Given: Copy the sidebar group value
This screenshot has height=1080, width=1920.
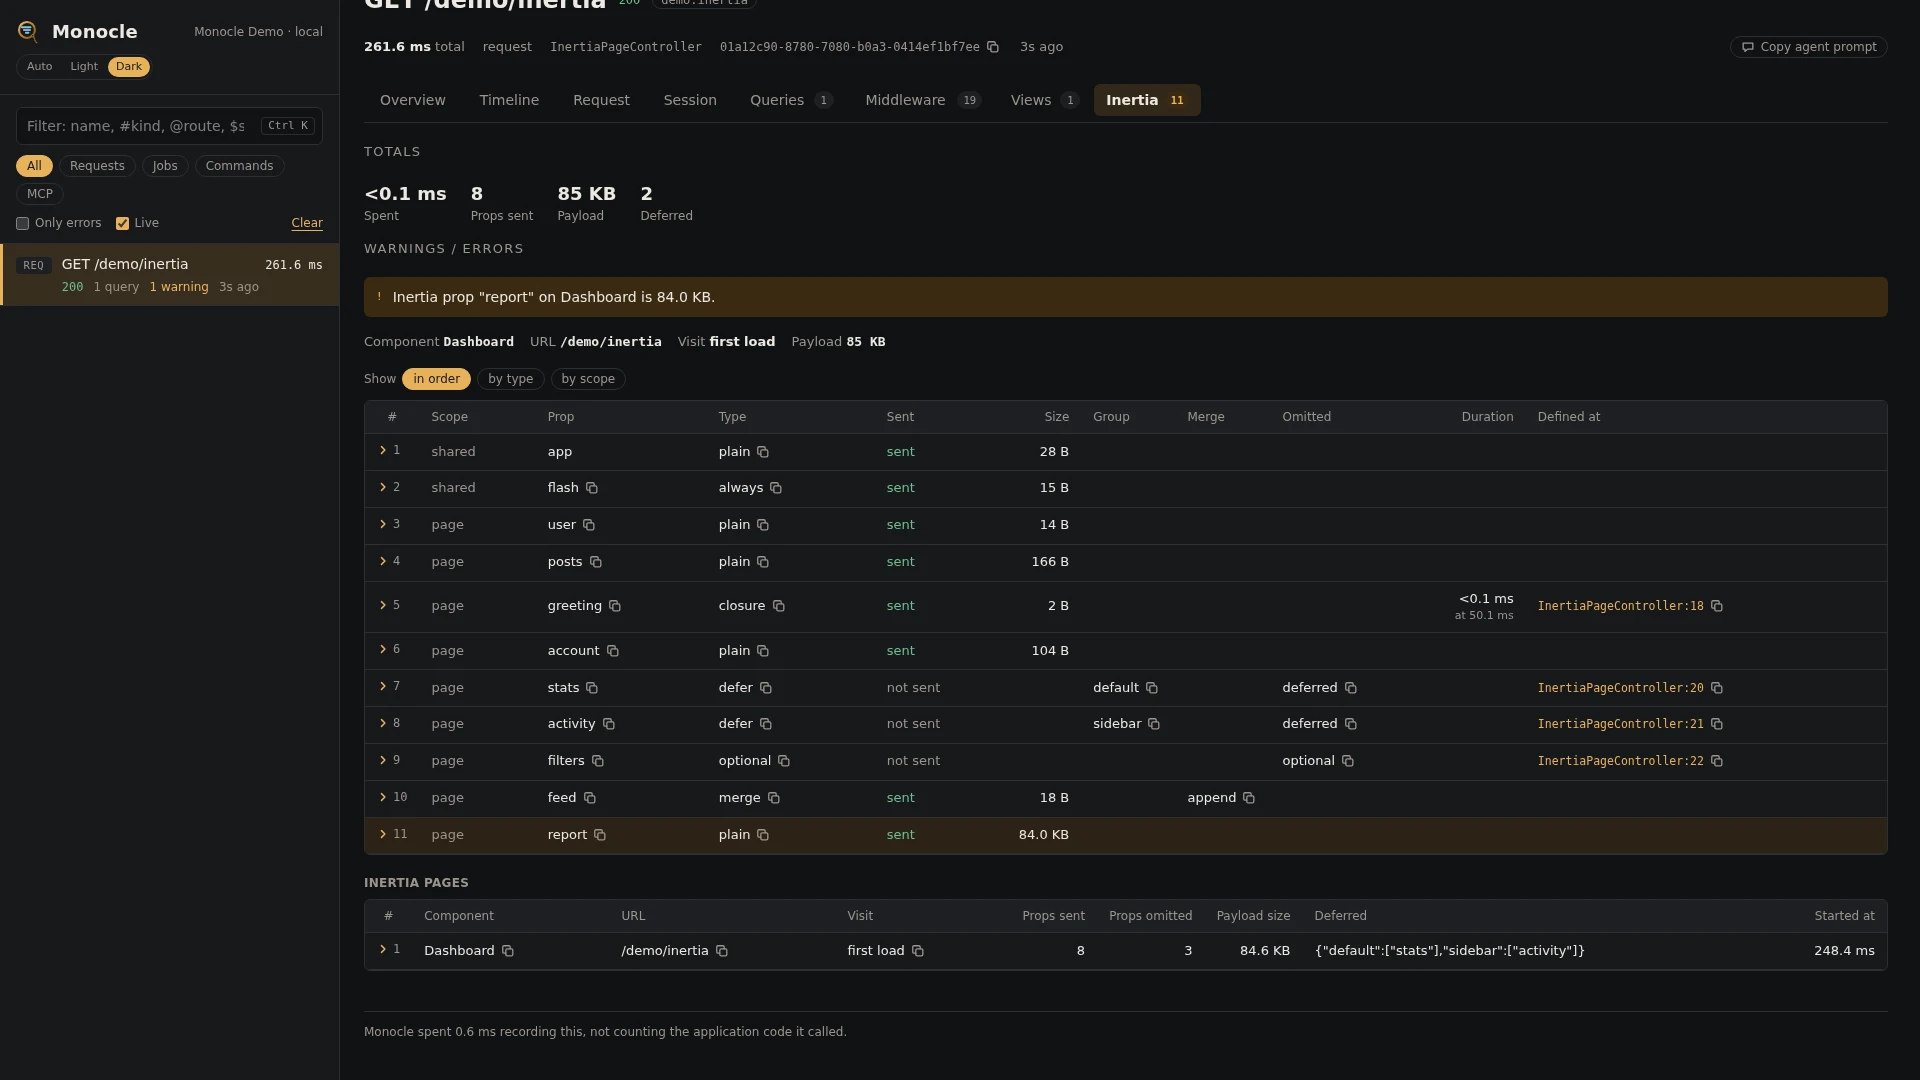Looking at the screenshot, I should pyautogui.click(x=1154, y=724).
